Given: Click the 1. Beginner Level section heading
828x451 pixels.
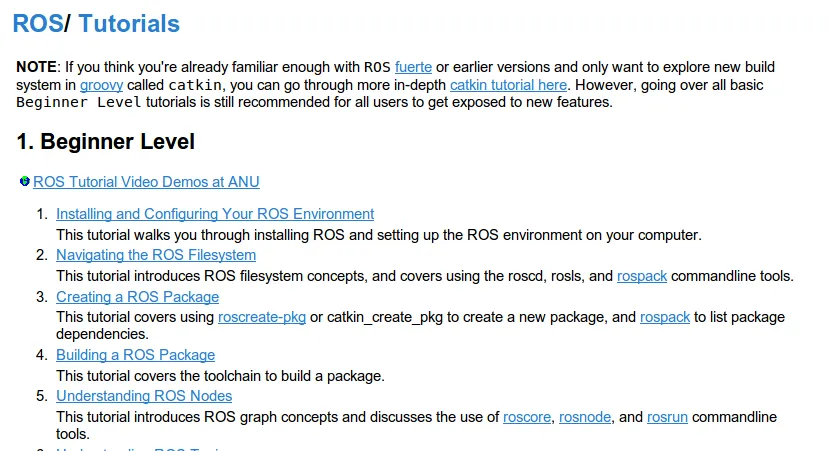Looking at the screenshot, I should (105, 141).
